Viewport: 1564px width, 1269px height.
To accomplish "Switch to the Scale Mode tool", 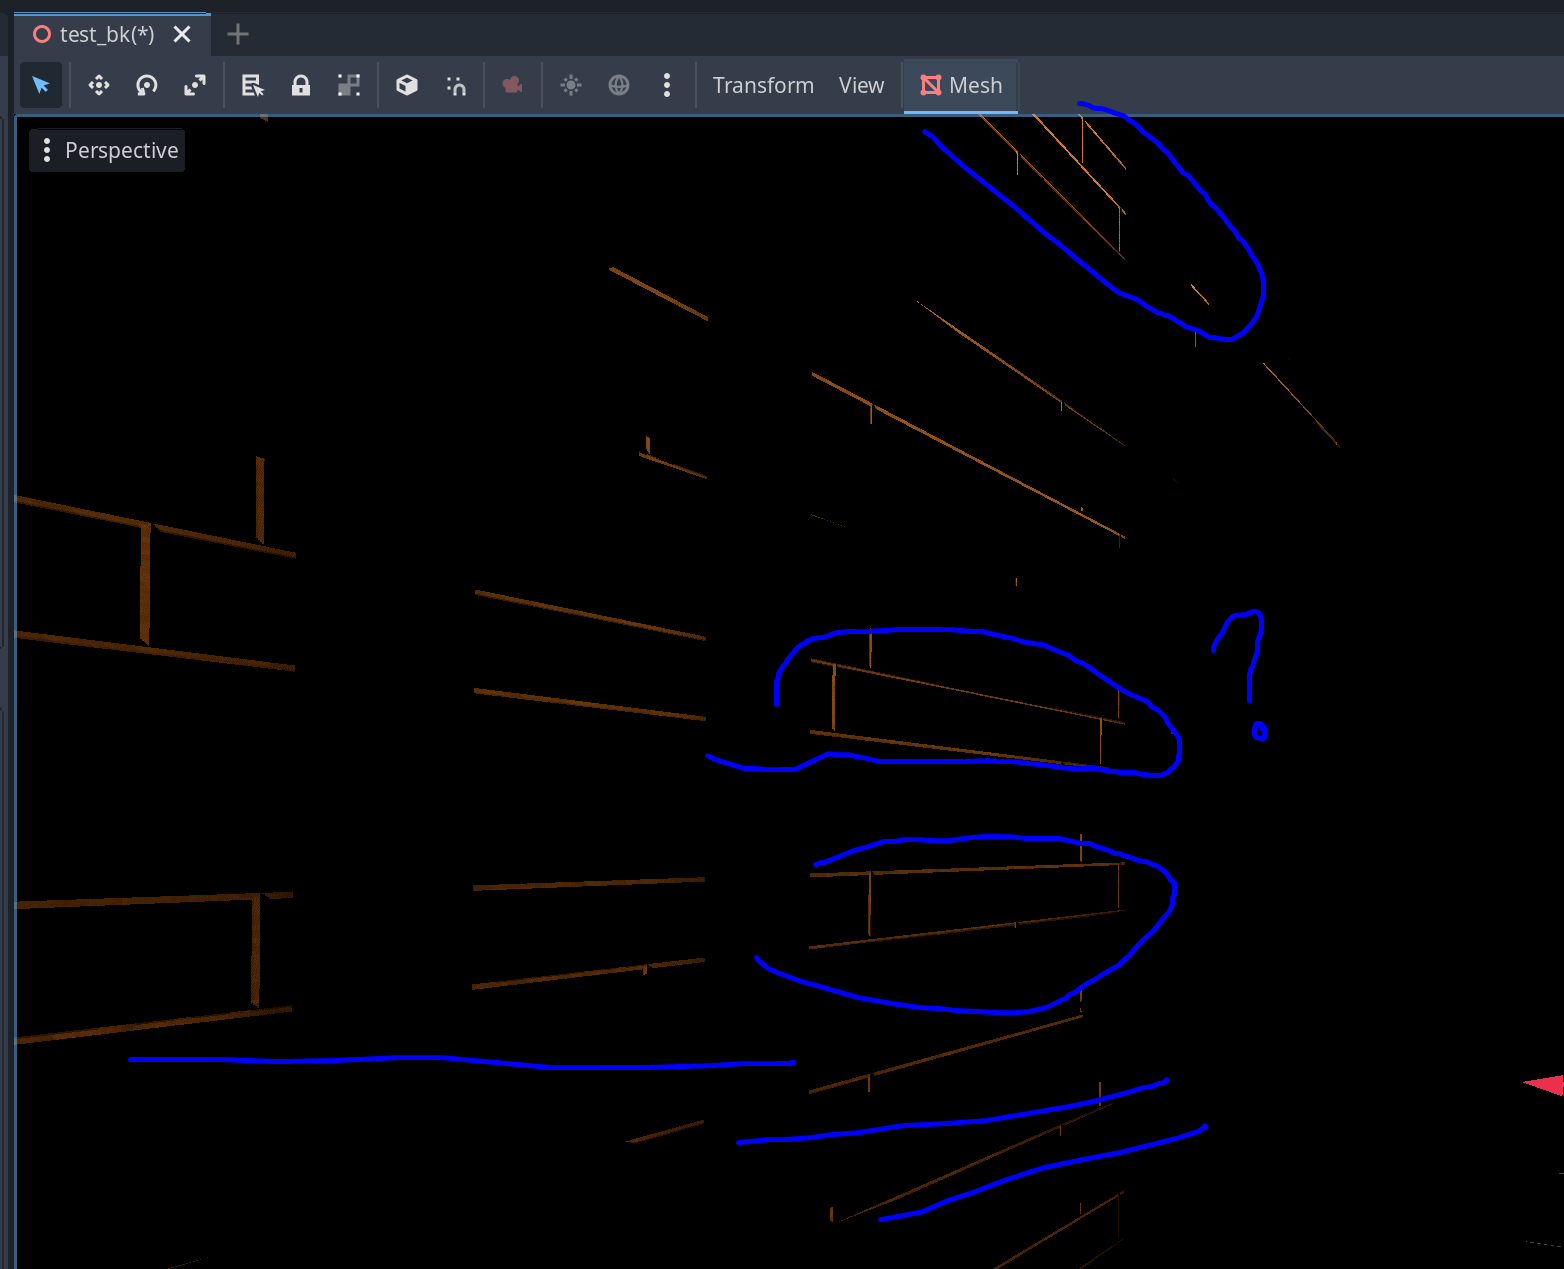I will pyautogui.click(x=195, y=85).
